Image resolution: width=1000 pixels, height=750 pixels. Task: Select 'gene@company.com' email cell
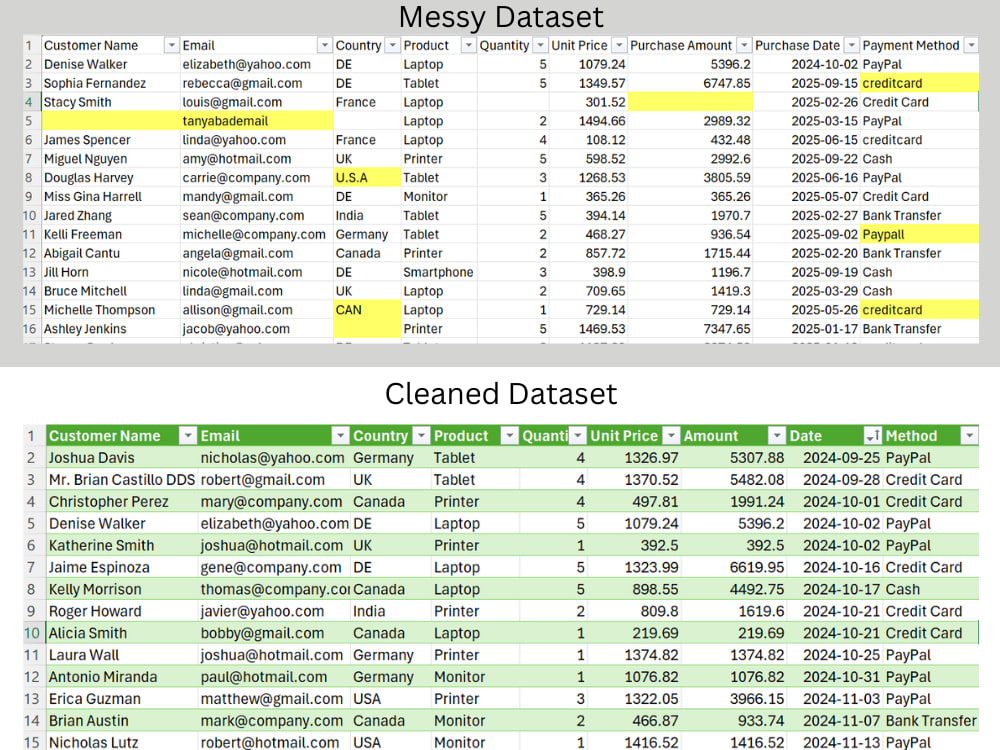click(x=274, y=568)
